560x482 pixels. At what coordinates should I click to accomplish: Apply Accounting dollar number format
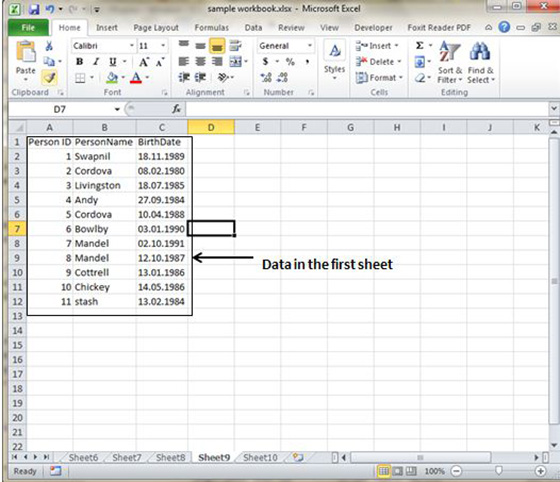[265, 62]
